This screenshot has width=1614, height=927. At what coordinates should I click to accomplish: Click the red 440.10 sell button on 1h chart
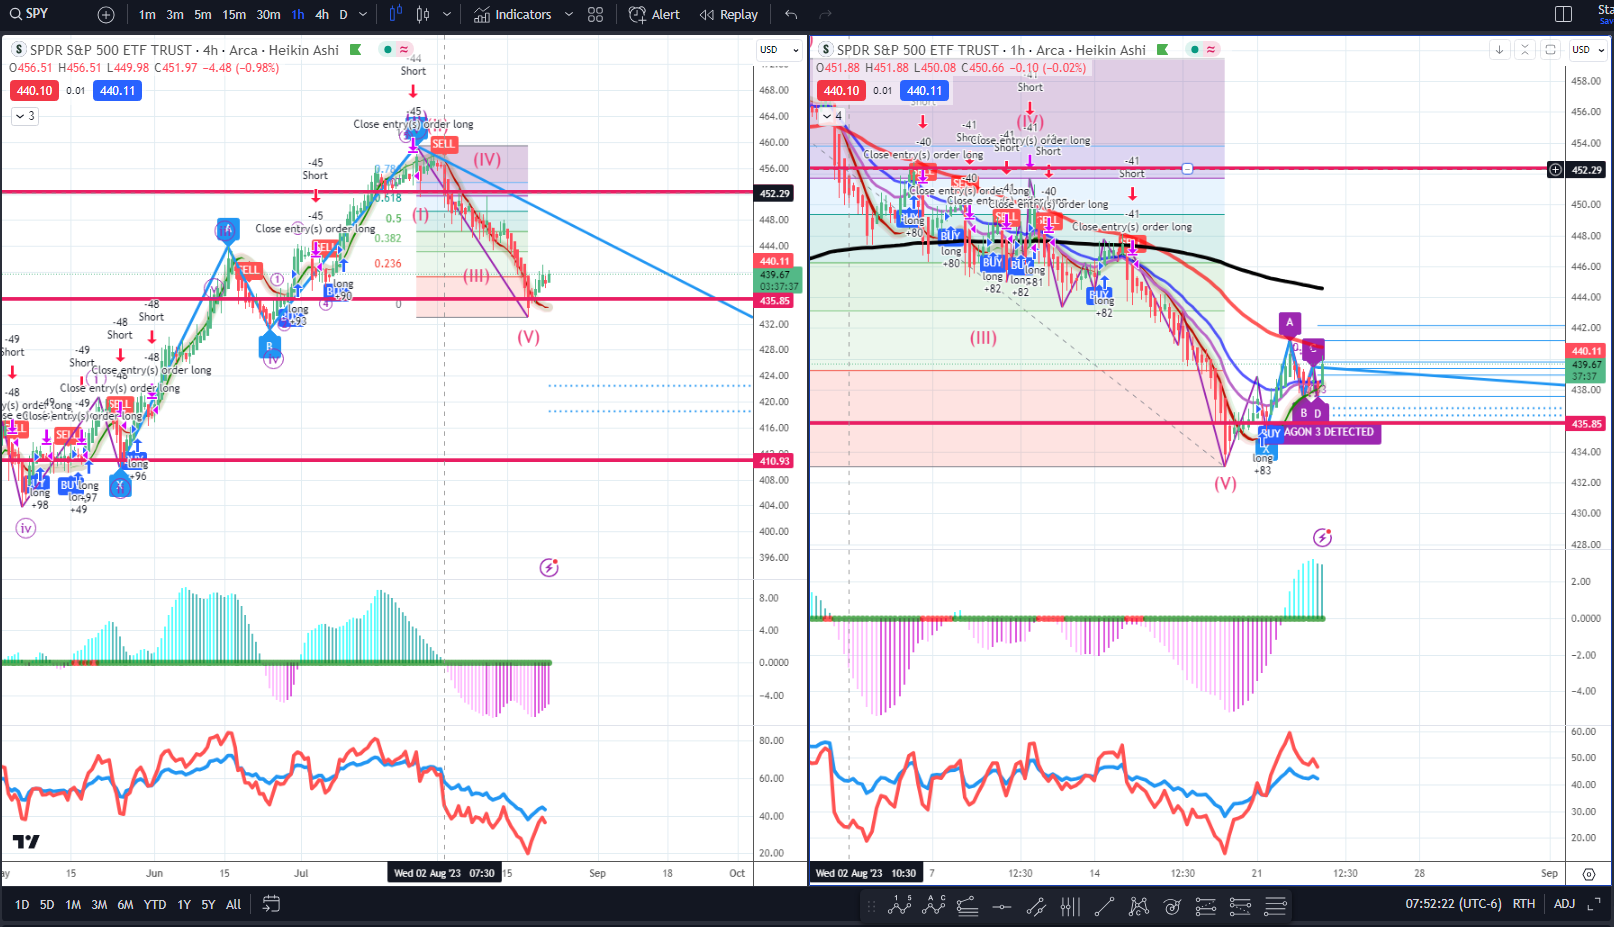coord(841,91)
